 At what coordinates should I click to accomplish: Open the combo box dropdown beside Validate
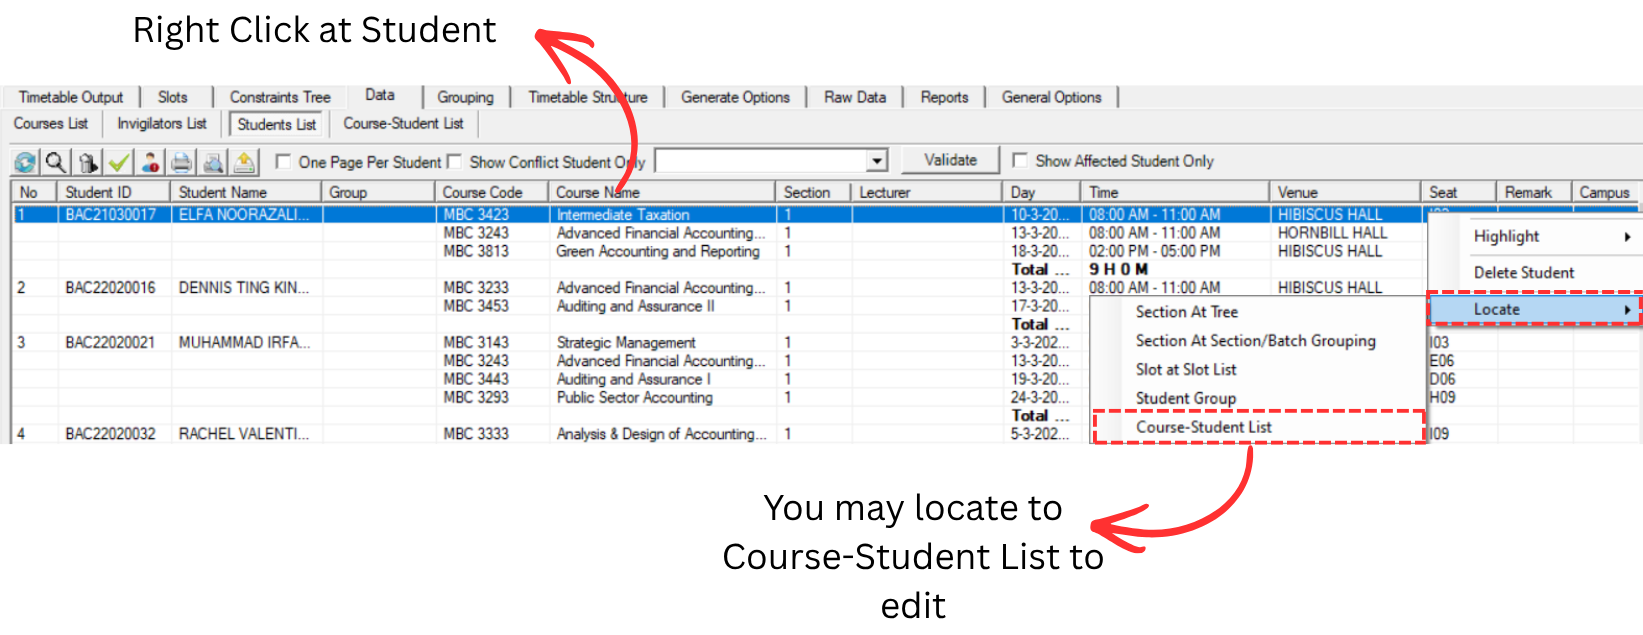(877, 161)
